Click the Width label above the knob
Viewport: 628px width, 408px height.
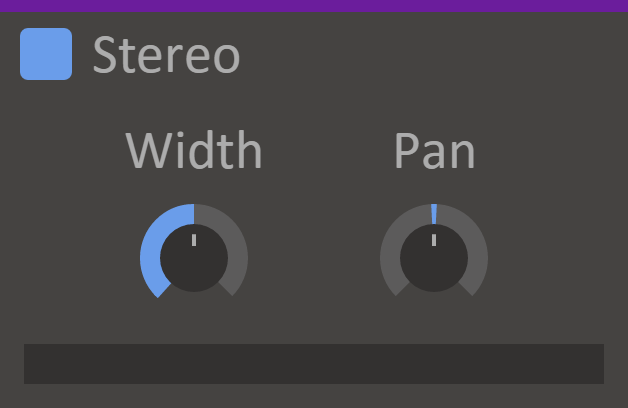pos(194,151)
